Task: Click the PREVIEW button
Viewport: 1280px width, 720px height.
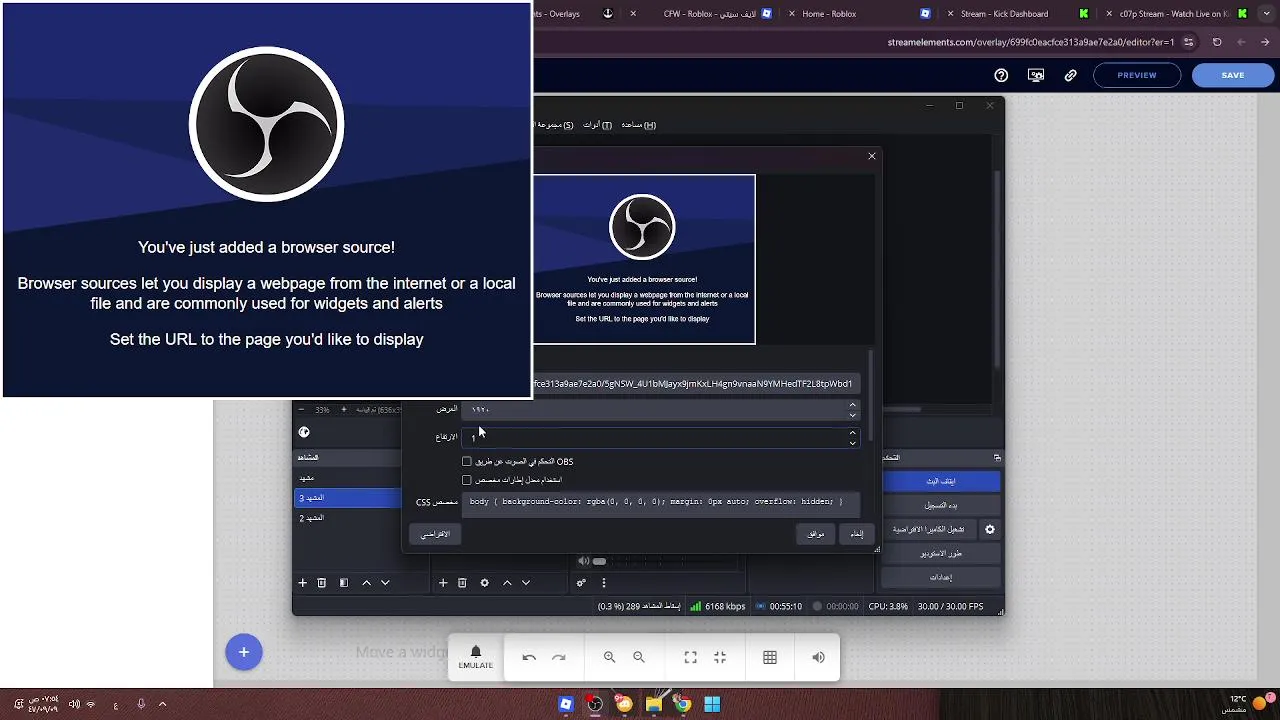Action: tap(1137, 75)
